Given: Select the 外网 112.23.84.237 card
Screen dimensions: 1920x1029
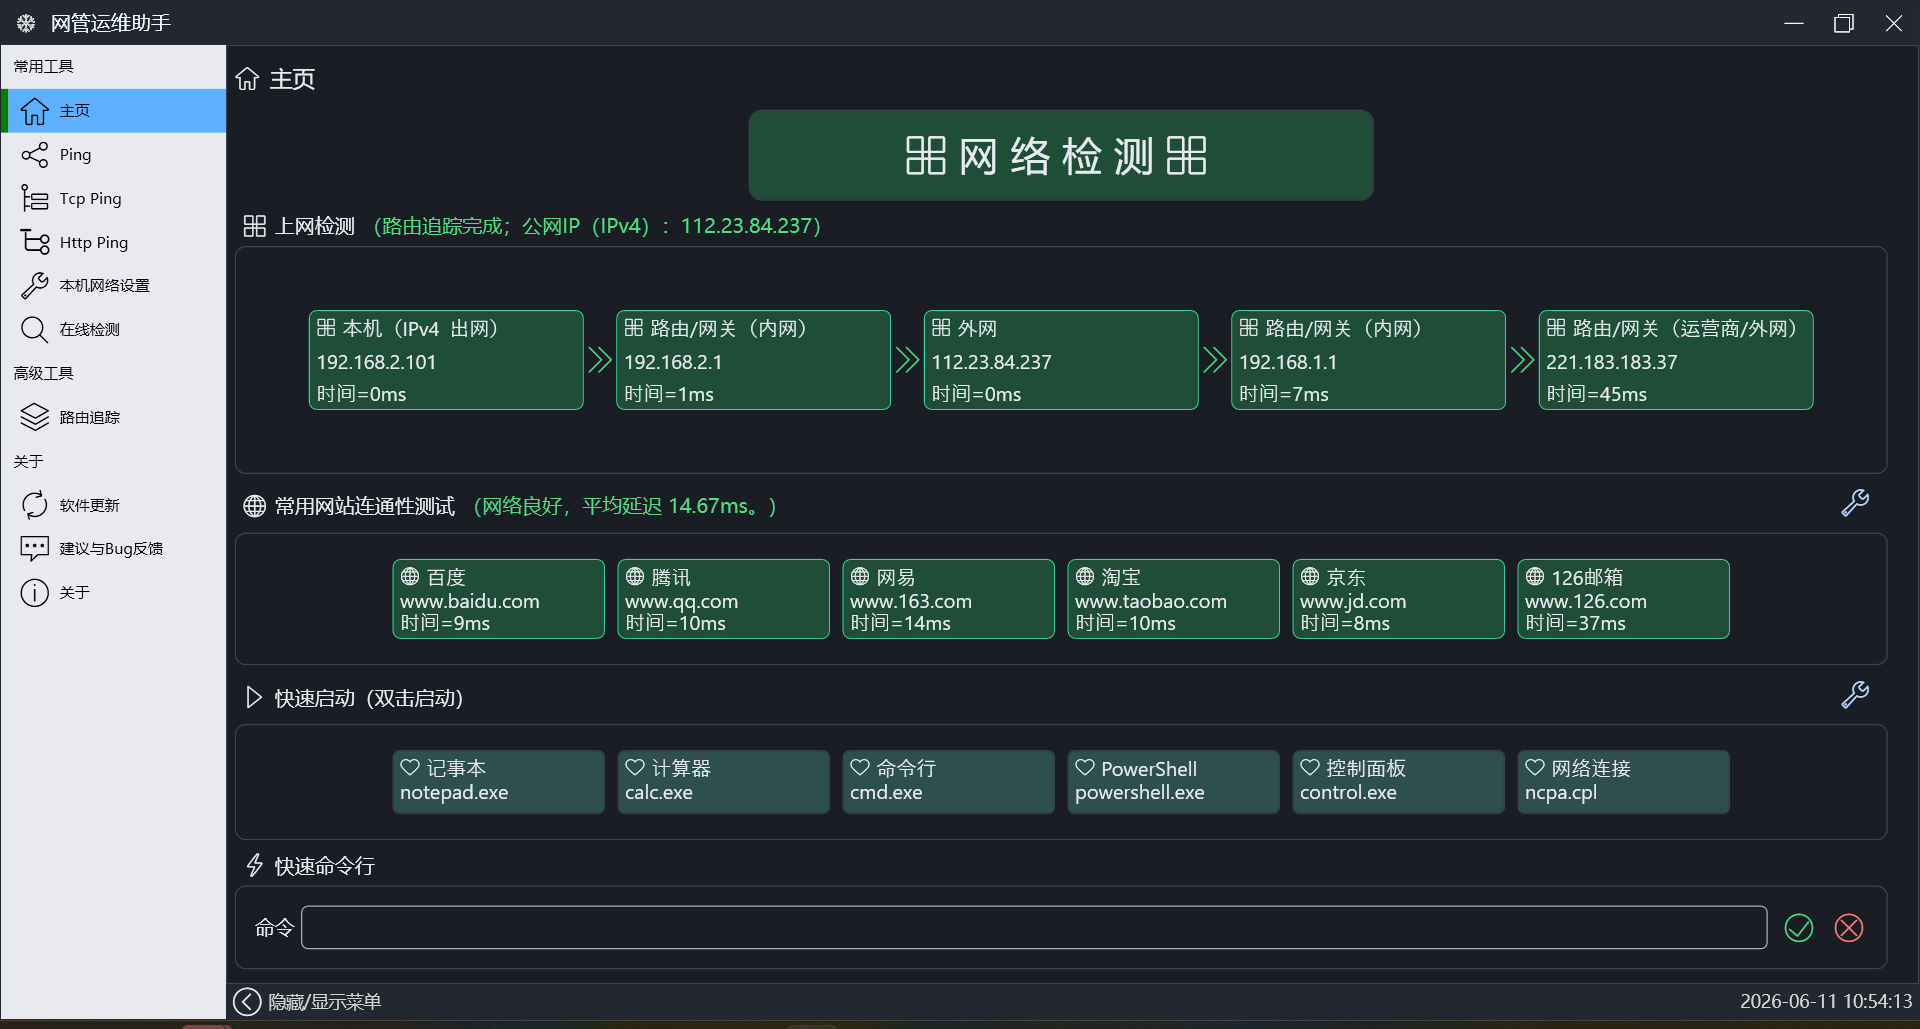Looking at the screenshot, I should (x=1061, y=360).
